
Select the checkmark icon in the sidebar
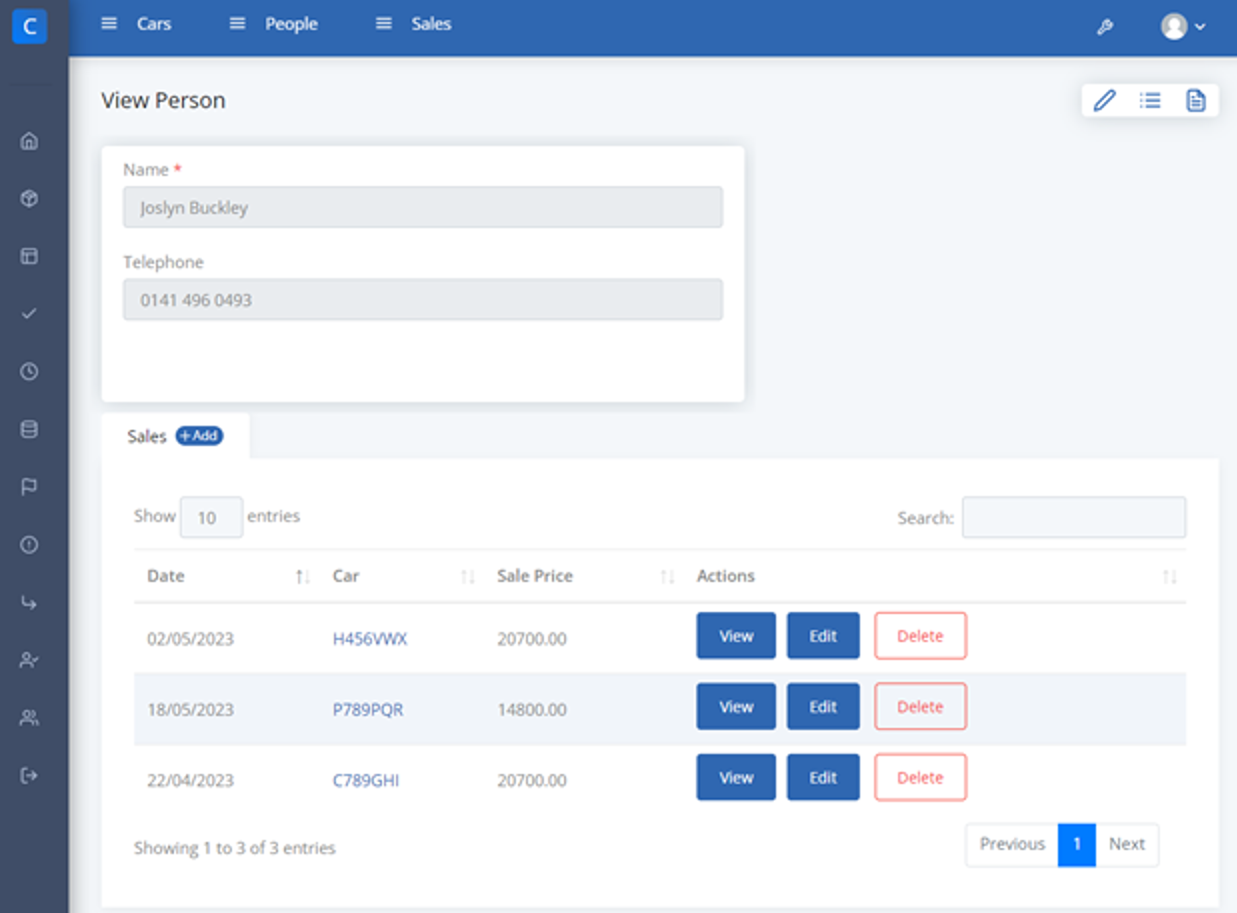tap(30, 313)
